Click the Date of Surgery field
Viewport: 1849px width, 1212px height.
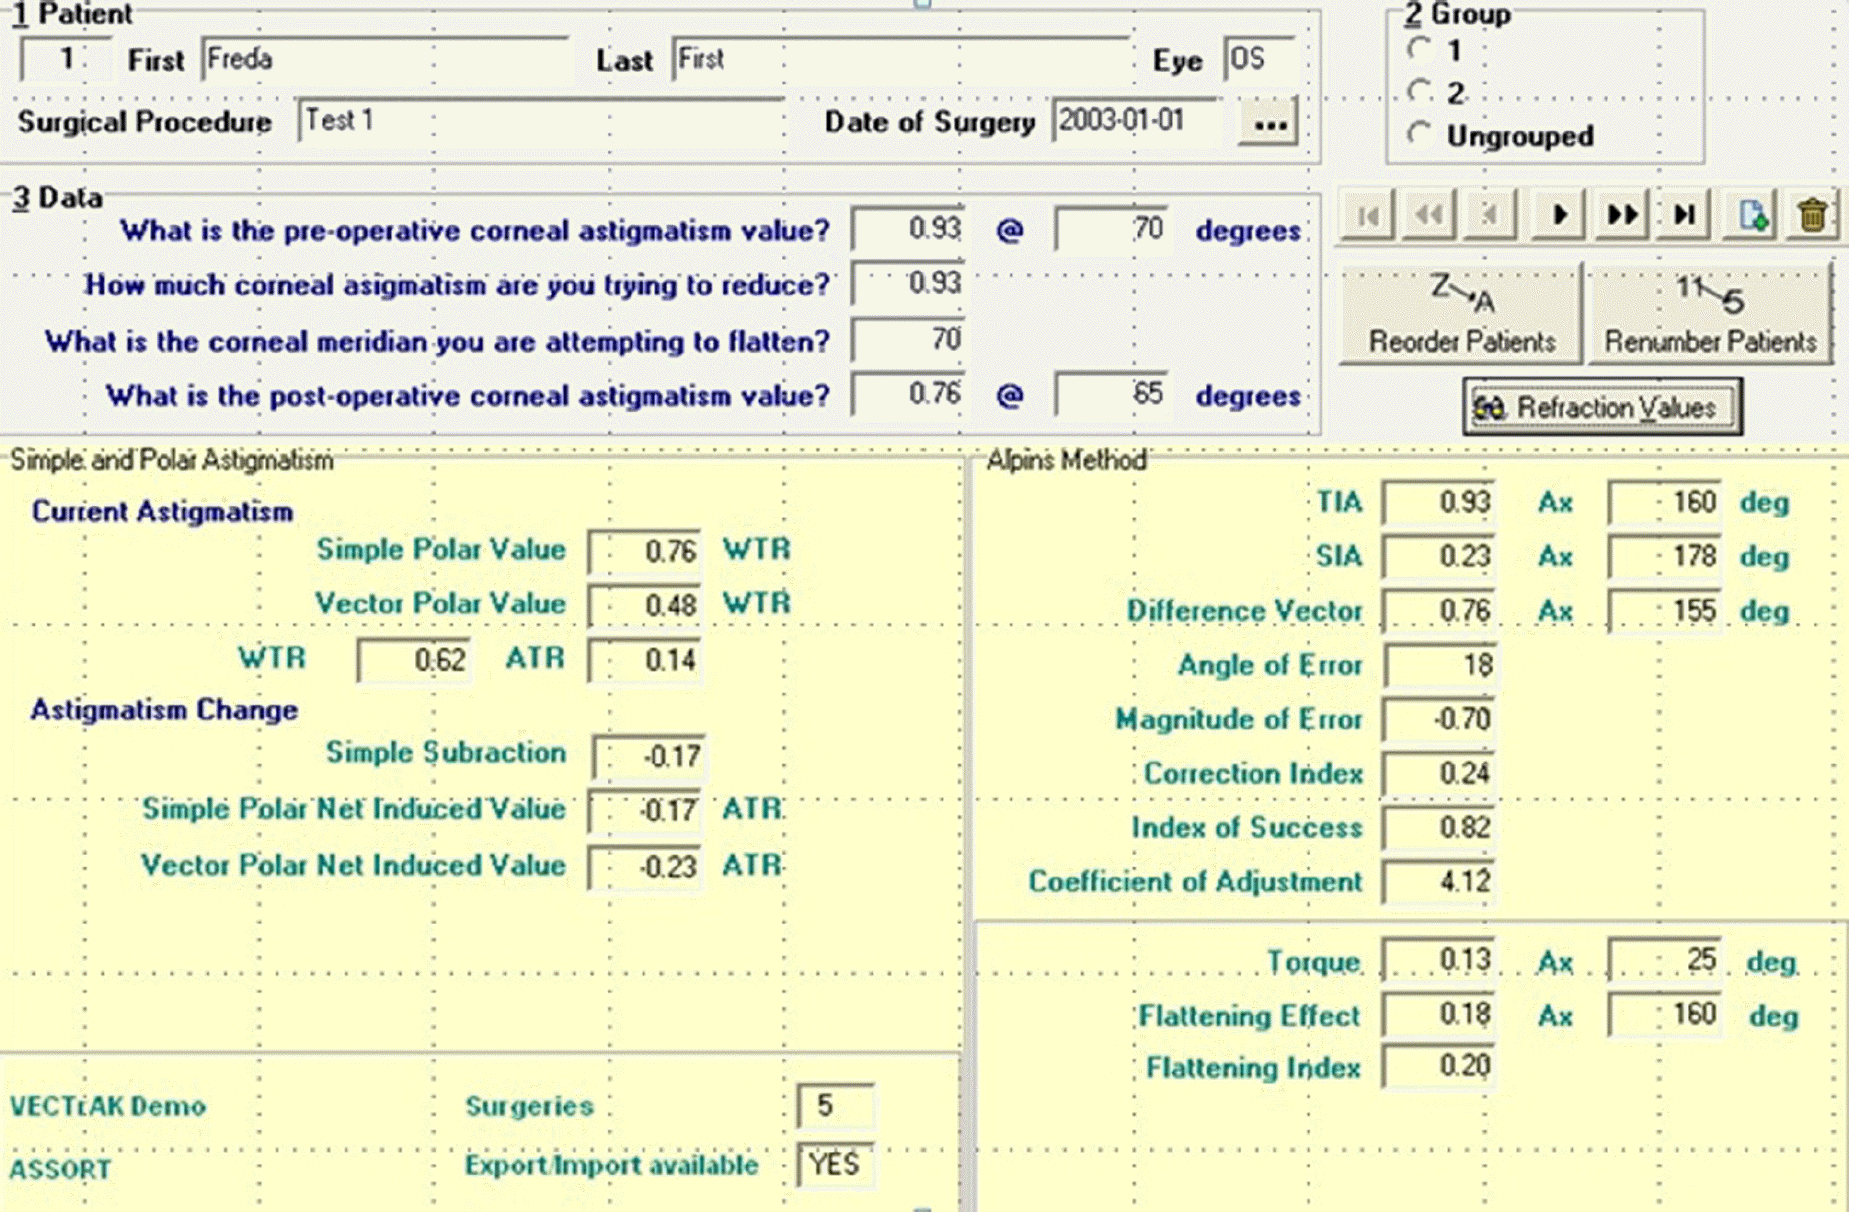1136,121
